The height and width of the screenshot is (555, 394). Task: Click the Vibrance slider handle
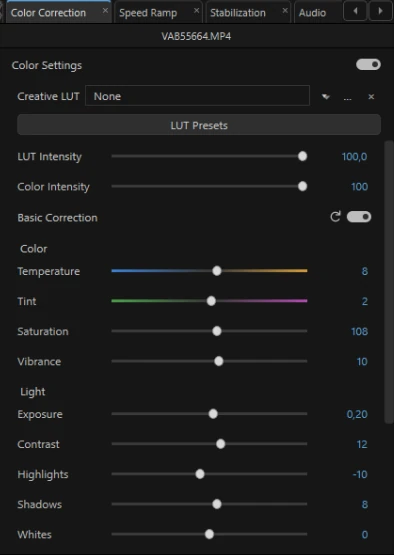coord(219,361)
